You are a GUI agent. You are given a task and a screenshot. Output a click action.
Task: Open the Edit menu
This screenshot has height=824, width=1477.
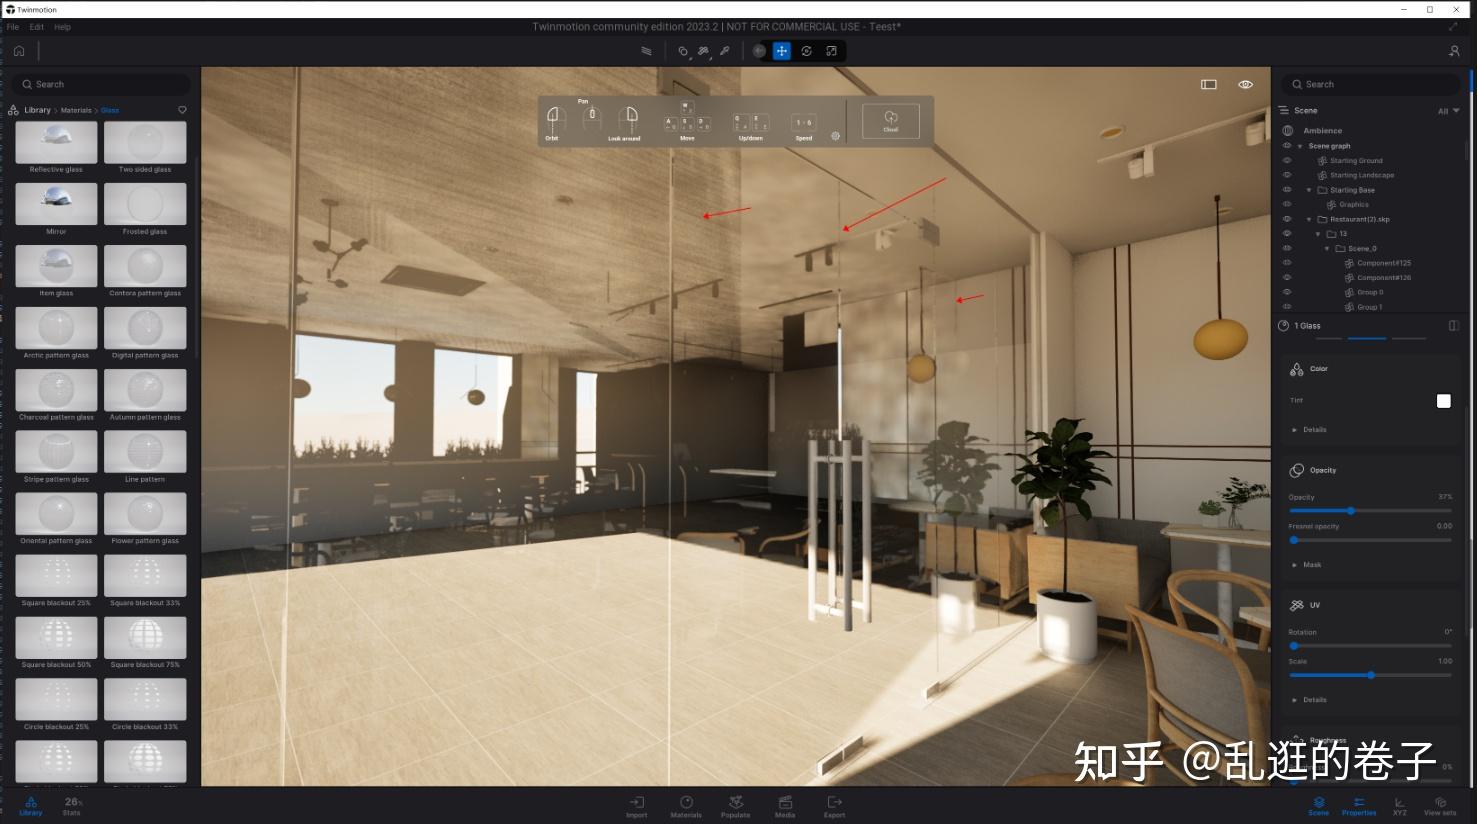(x=37, y=27)
